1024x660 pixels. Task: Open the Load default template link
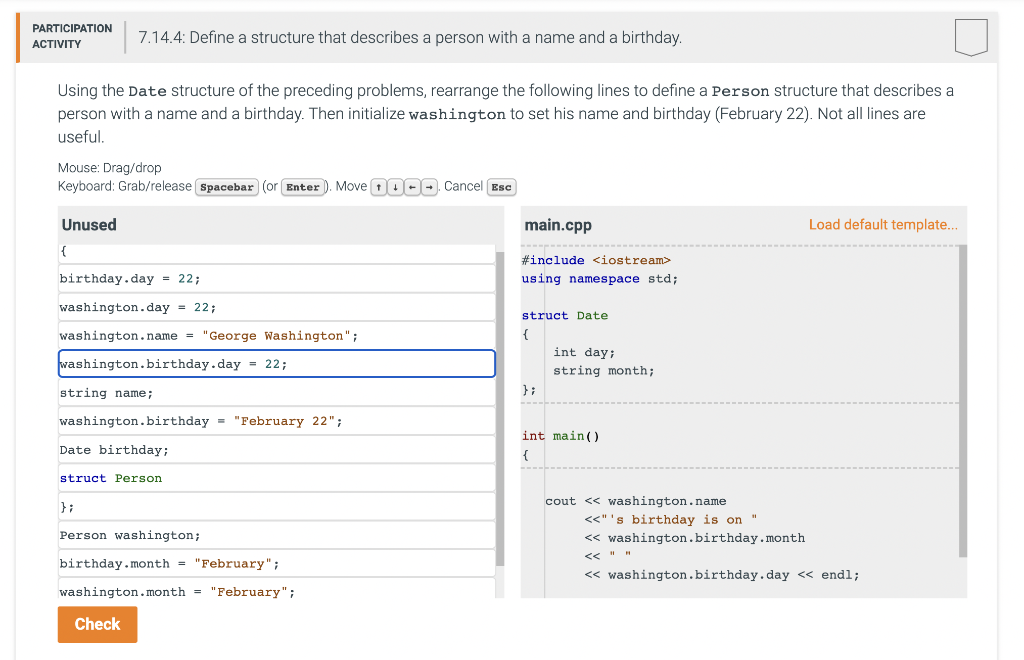point(883,225)
